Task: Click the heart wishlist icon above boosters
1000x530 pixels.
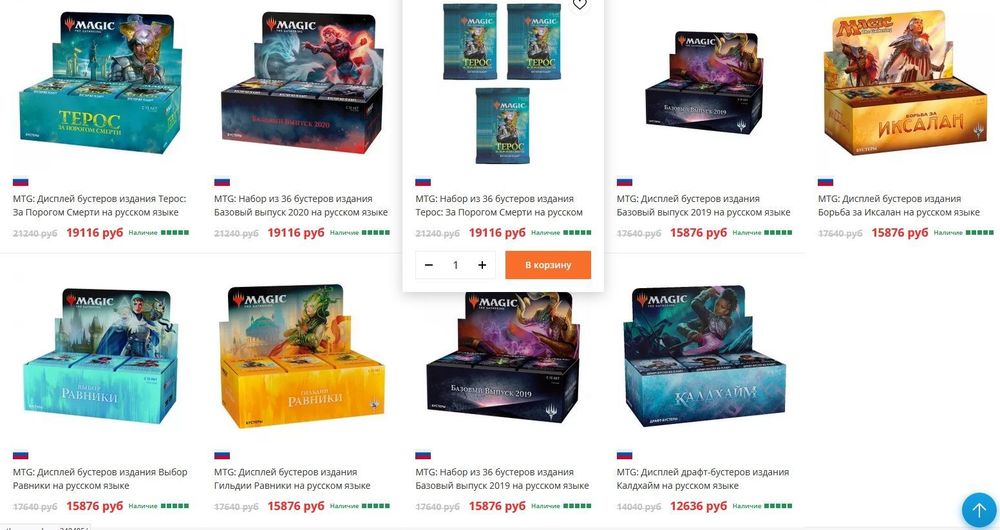Action: click(x=579, y=4)
